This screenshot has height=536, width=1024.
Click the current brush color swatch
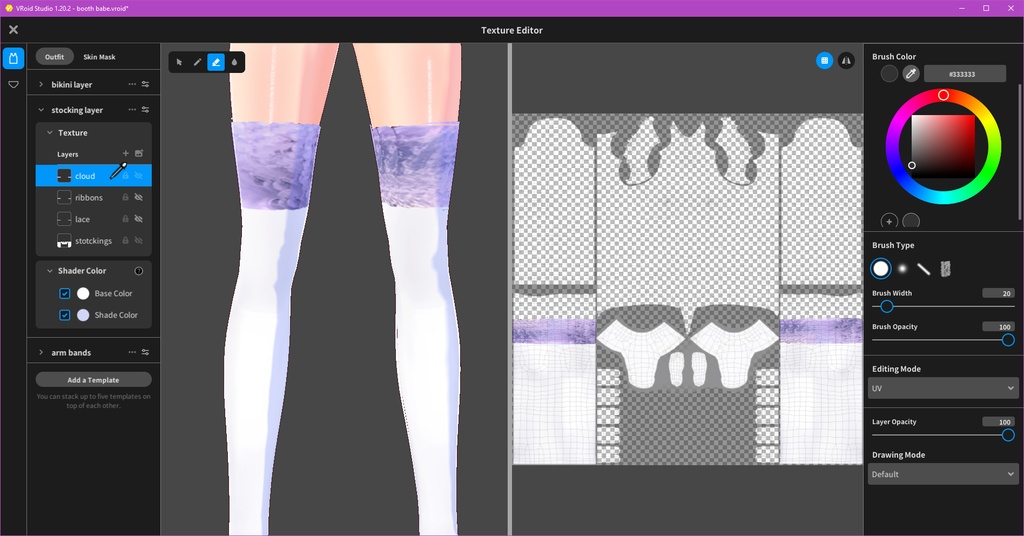(889, 74)
